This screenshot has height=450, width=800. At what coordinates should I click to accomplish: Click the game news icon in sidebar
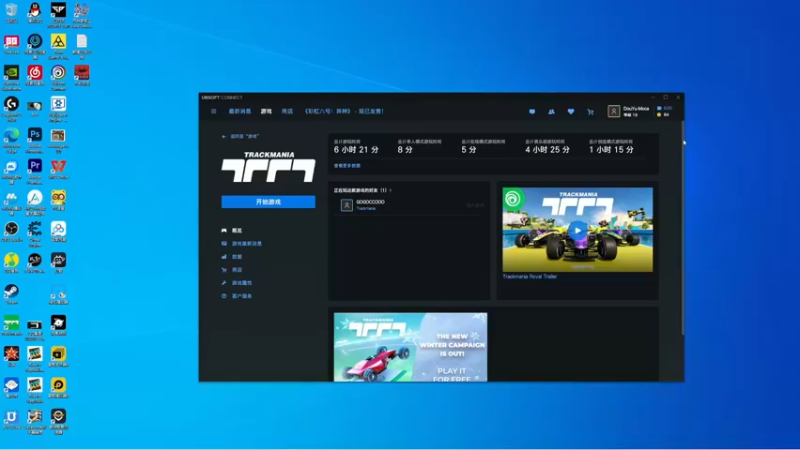pos(224,243)
